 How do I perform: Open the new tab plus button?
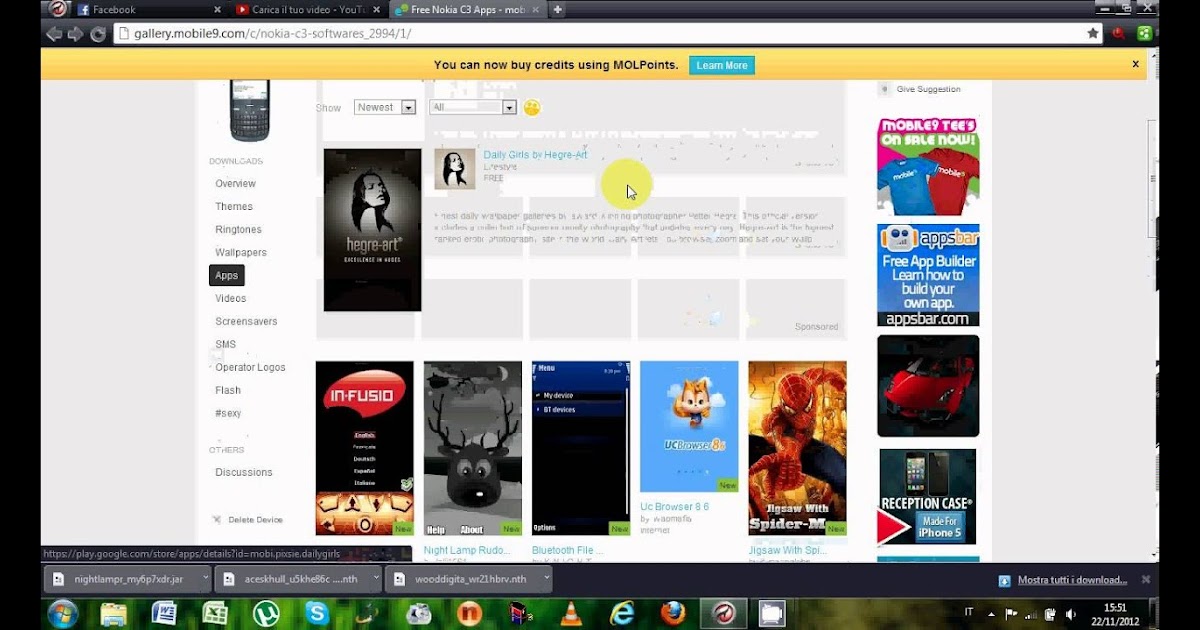pos(558,10)
